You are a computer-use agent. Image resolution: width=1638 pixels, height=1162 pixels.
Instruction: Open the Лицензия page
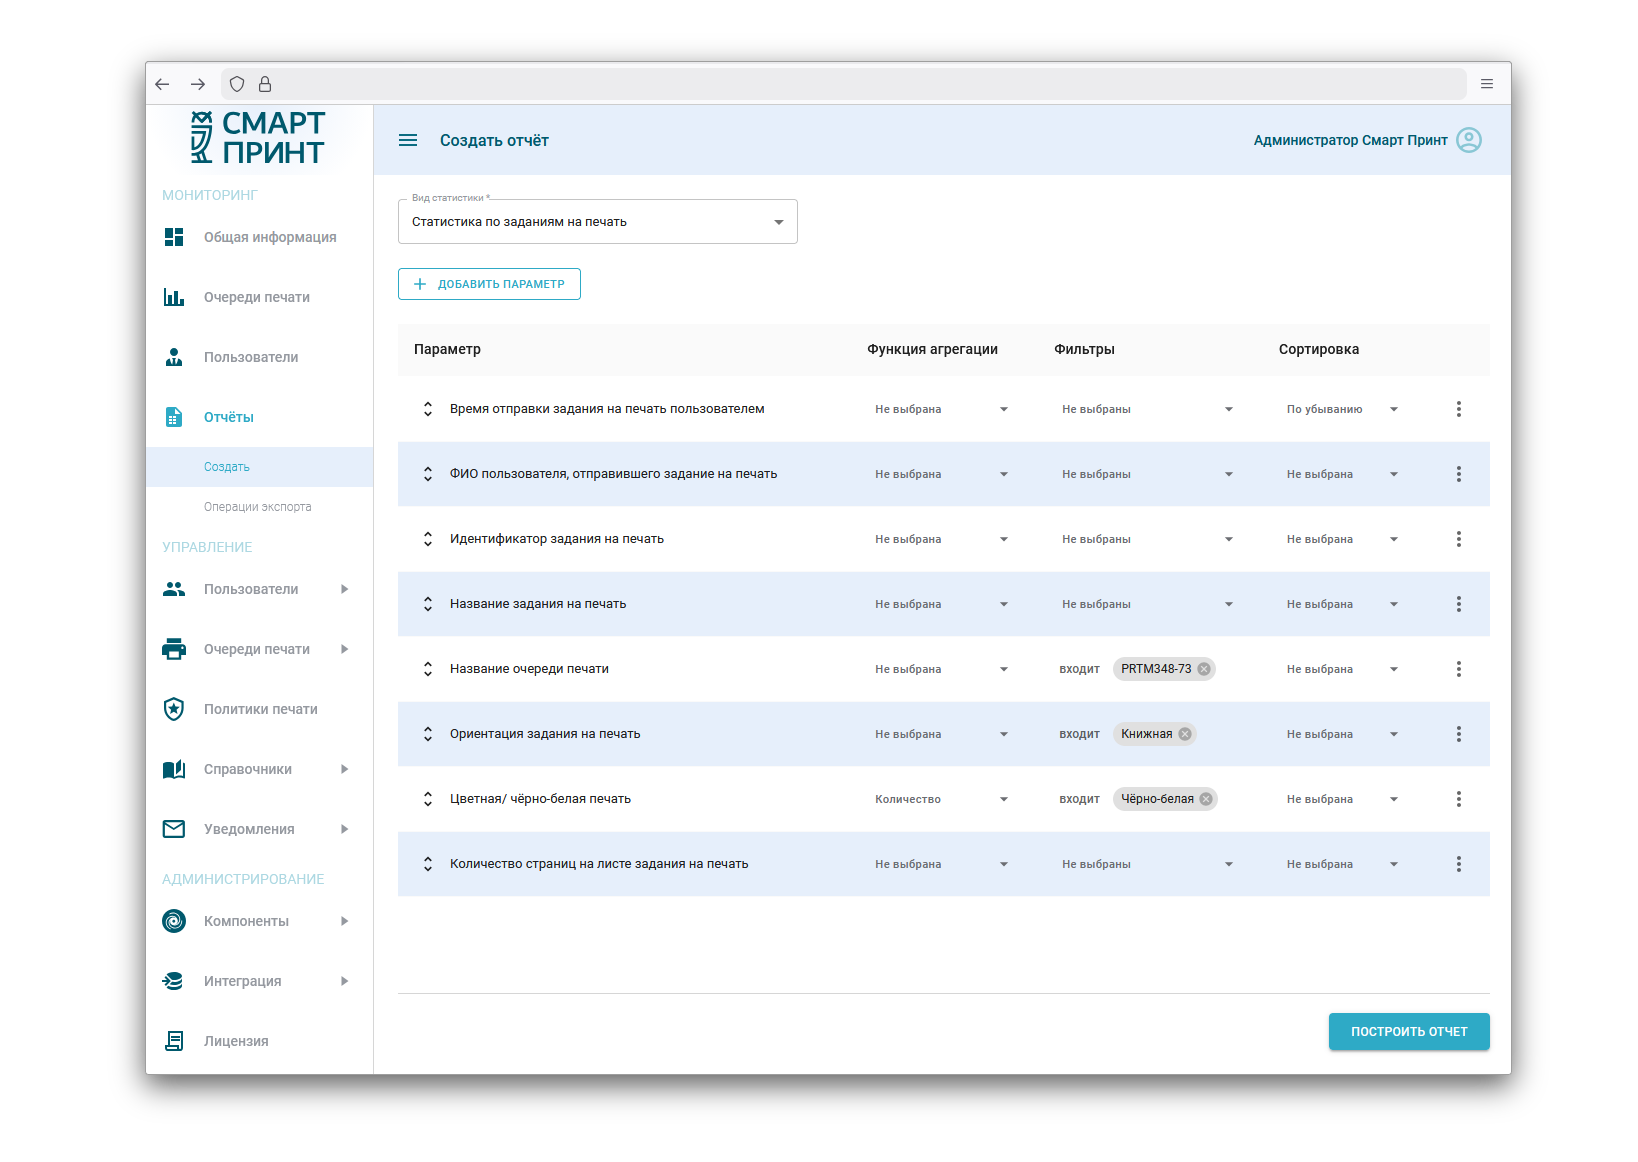[259, 1041]
